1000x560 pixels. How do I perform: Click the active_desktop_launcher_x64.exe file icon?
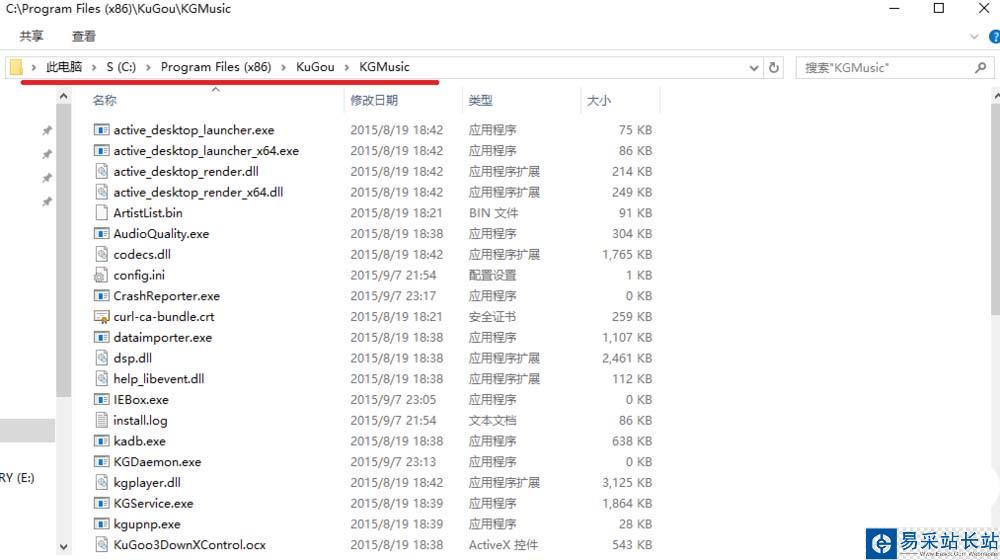101,151
